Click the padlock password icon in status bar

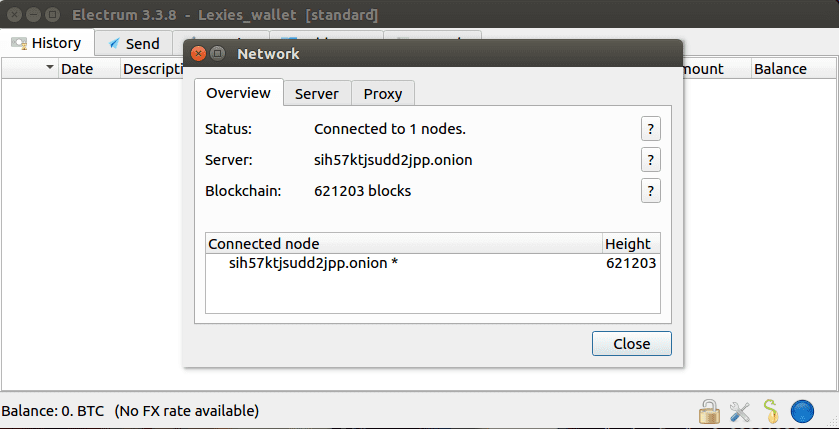pos(709,410)
